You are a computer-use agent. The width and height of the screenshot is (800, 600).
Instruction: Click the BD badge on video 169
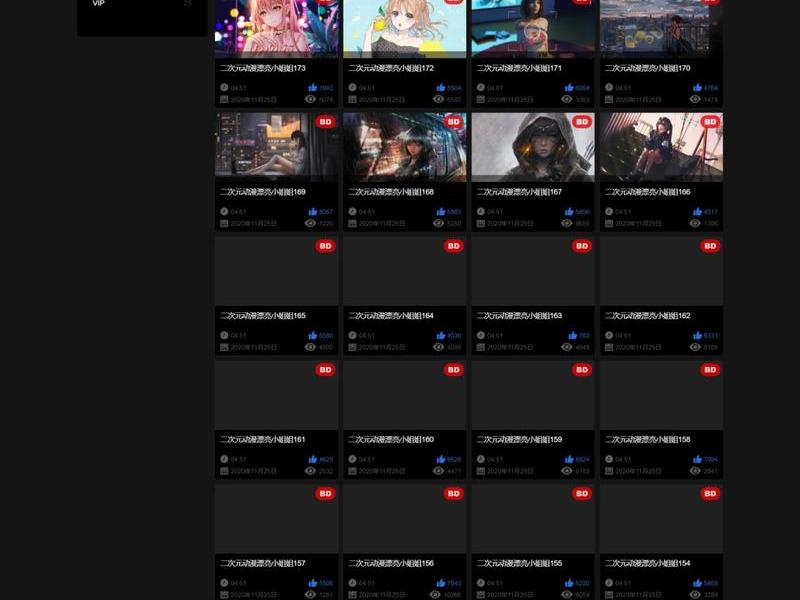[x=326, y=121]
